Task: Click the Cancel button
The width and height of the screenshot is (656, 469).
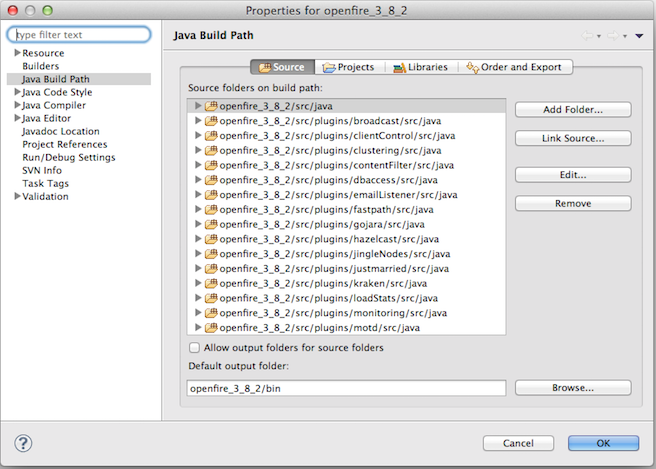Action: point(518,443)
